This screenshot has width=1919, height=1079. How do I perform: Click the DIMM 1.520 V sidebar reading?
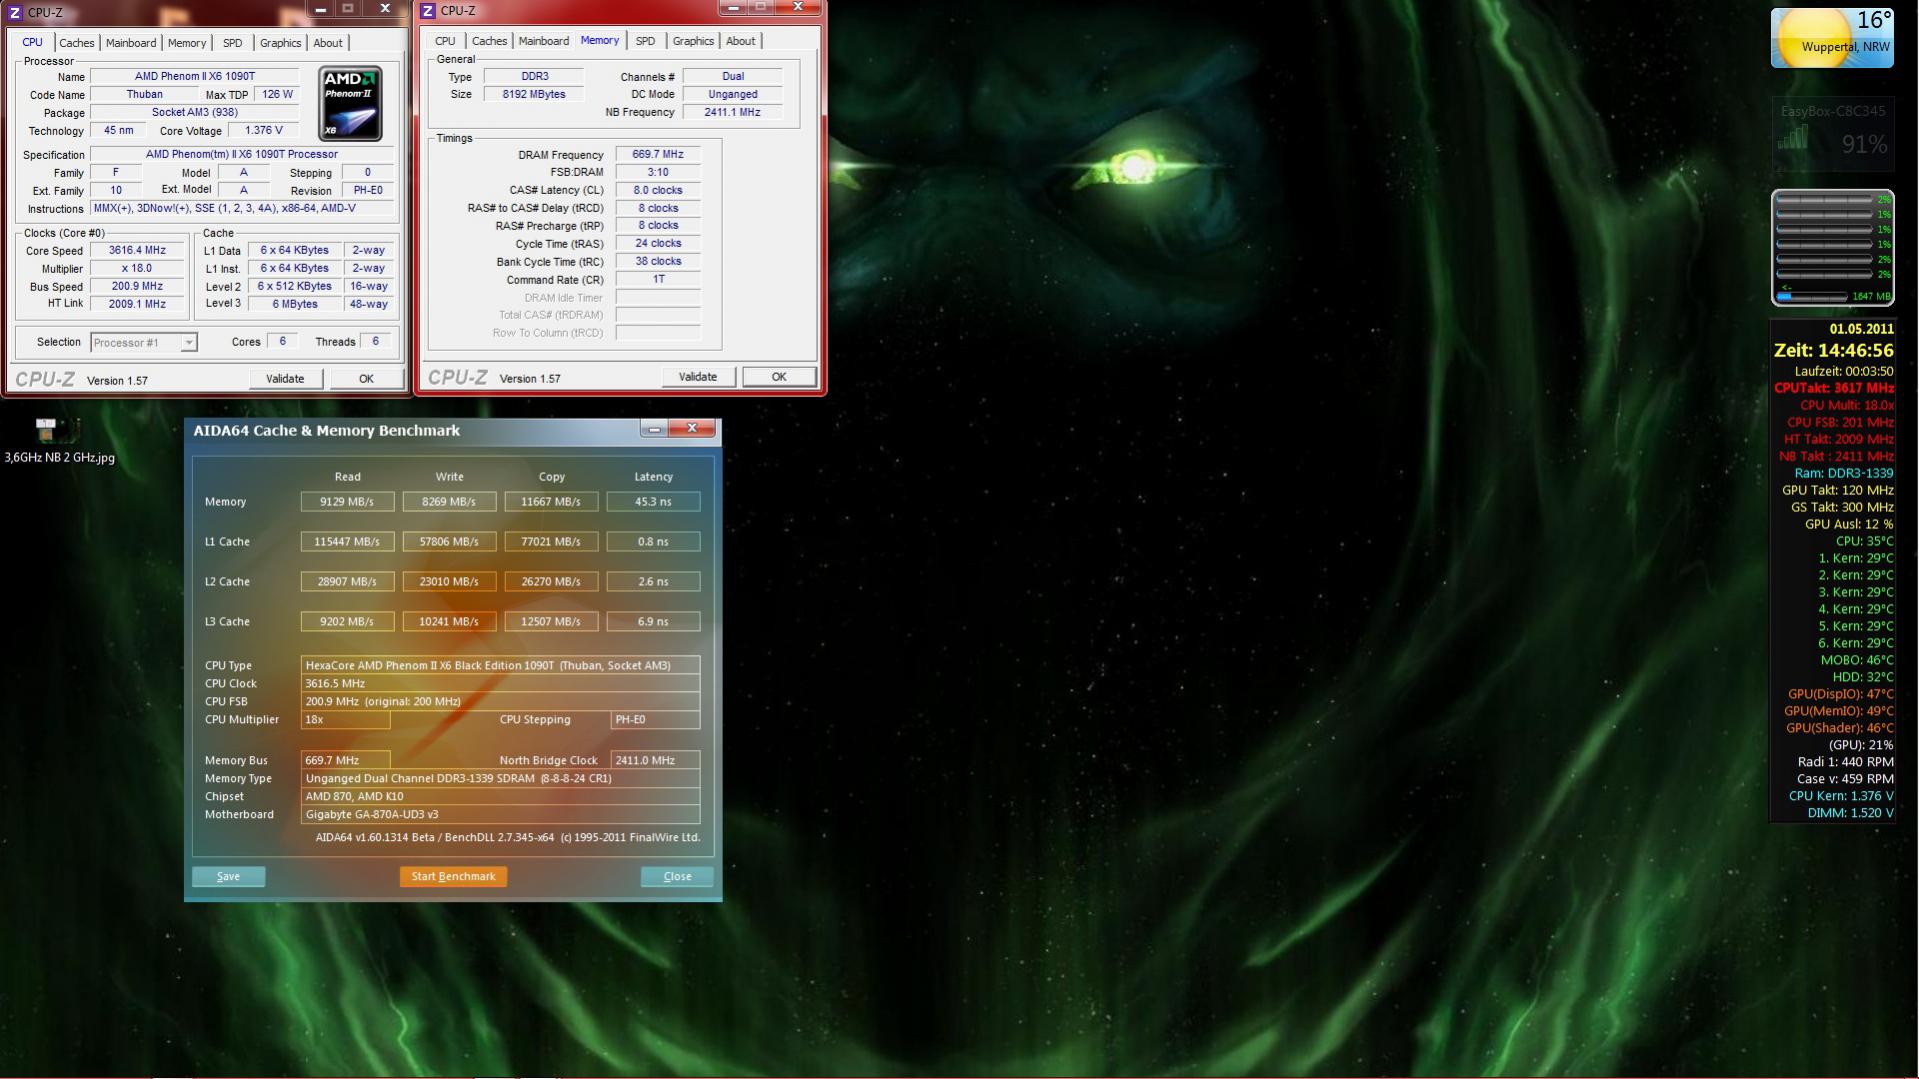pyautogui.click(x=1850, y=813)
